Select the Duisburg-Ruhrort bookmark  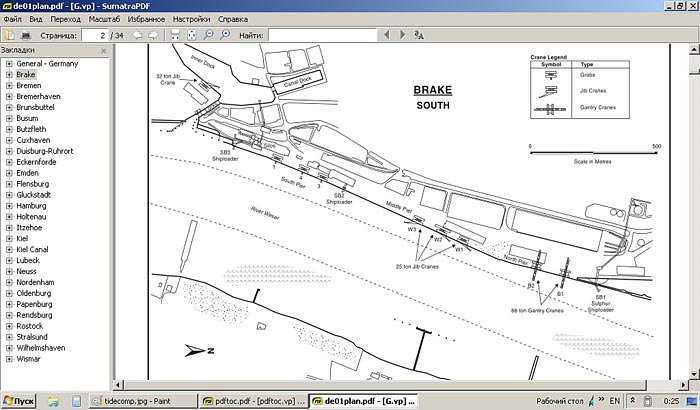(45, 151)
